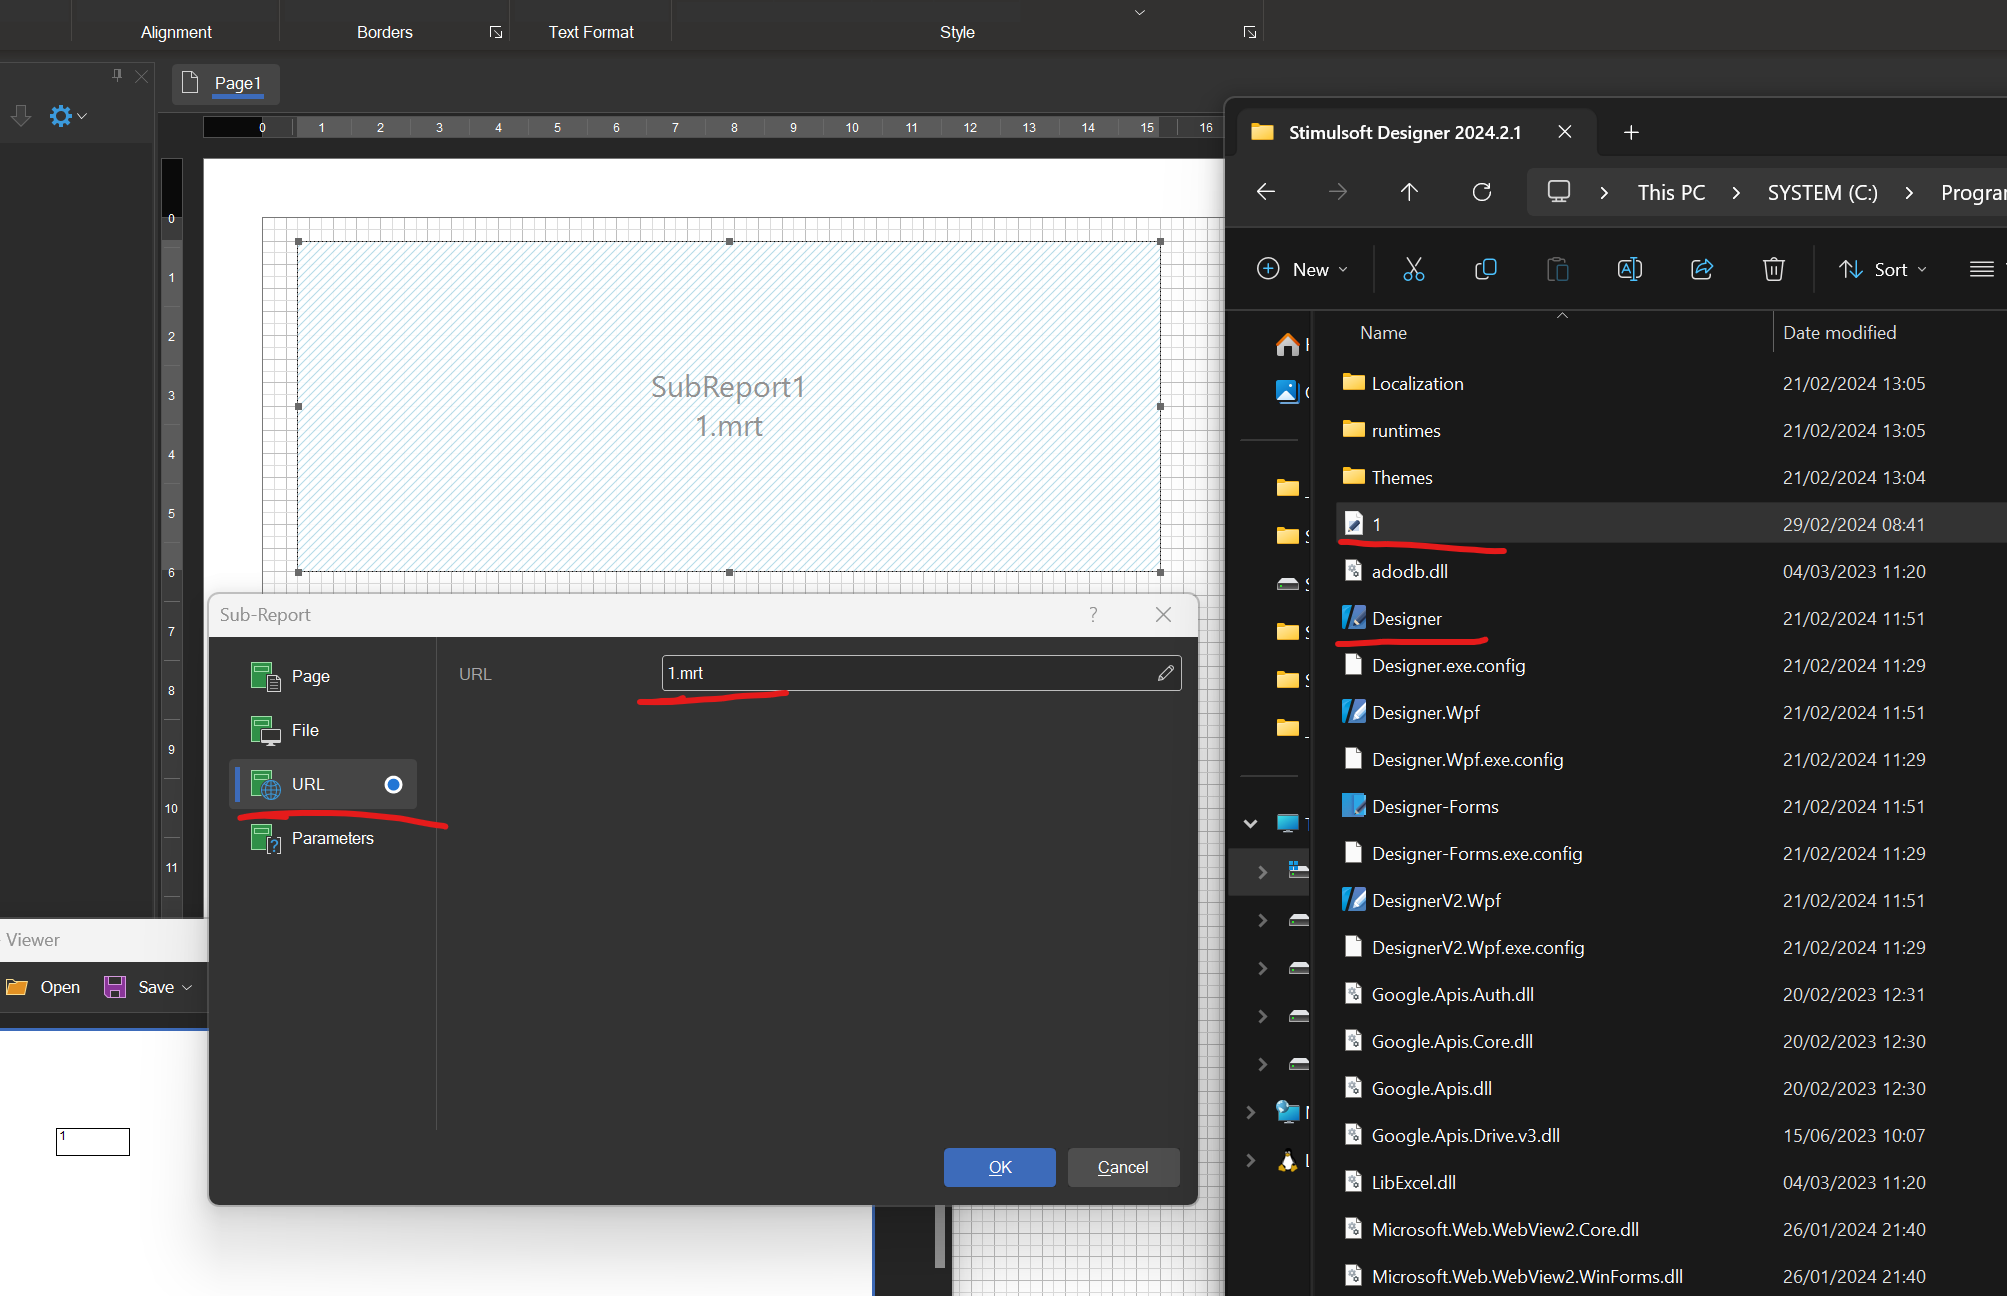Click the edit pencil icon next to URL field
Image resolution: width=2007 pixels, height=1296 pixels.
point(1166,673)
